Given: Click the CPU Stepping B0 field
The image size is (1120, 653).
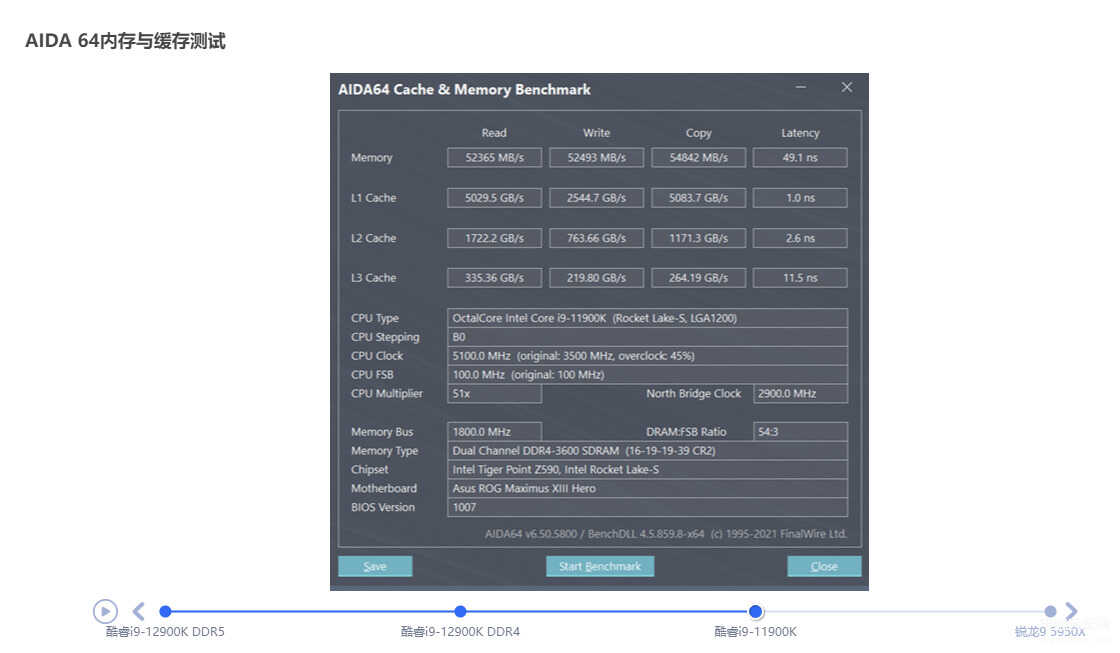Looking at the screenshot, I should (647, 337).
